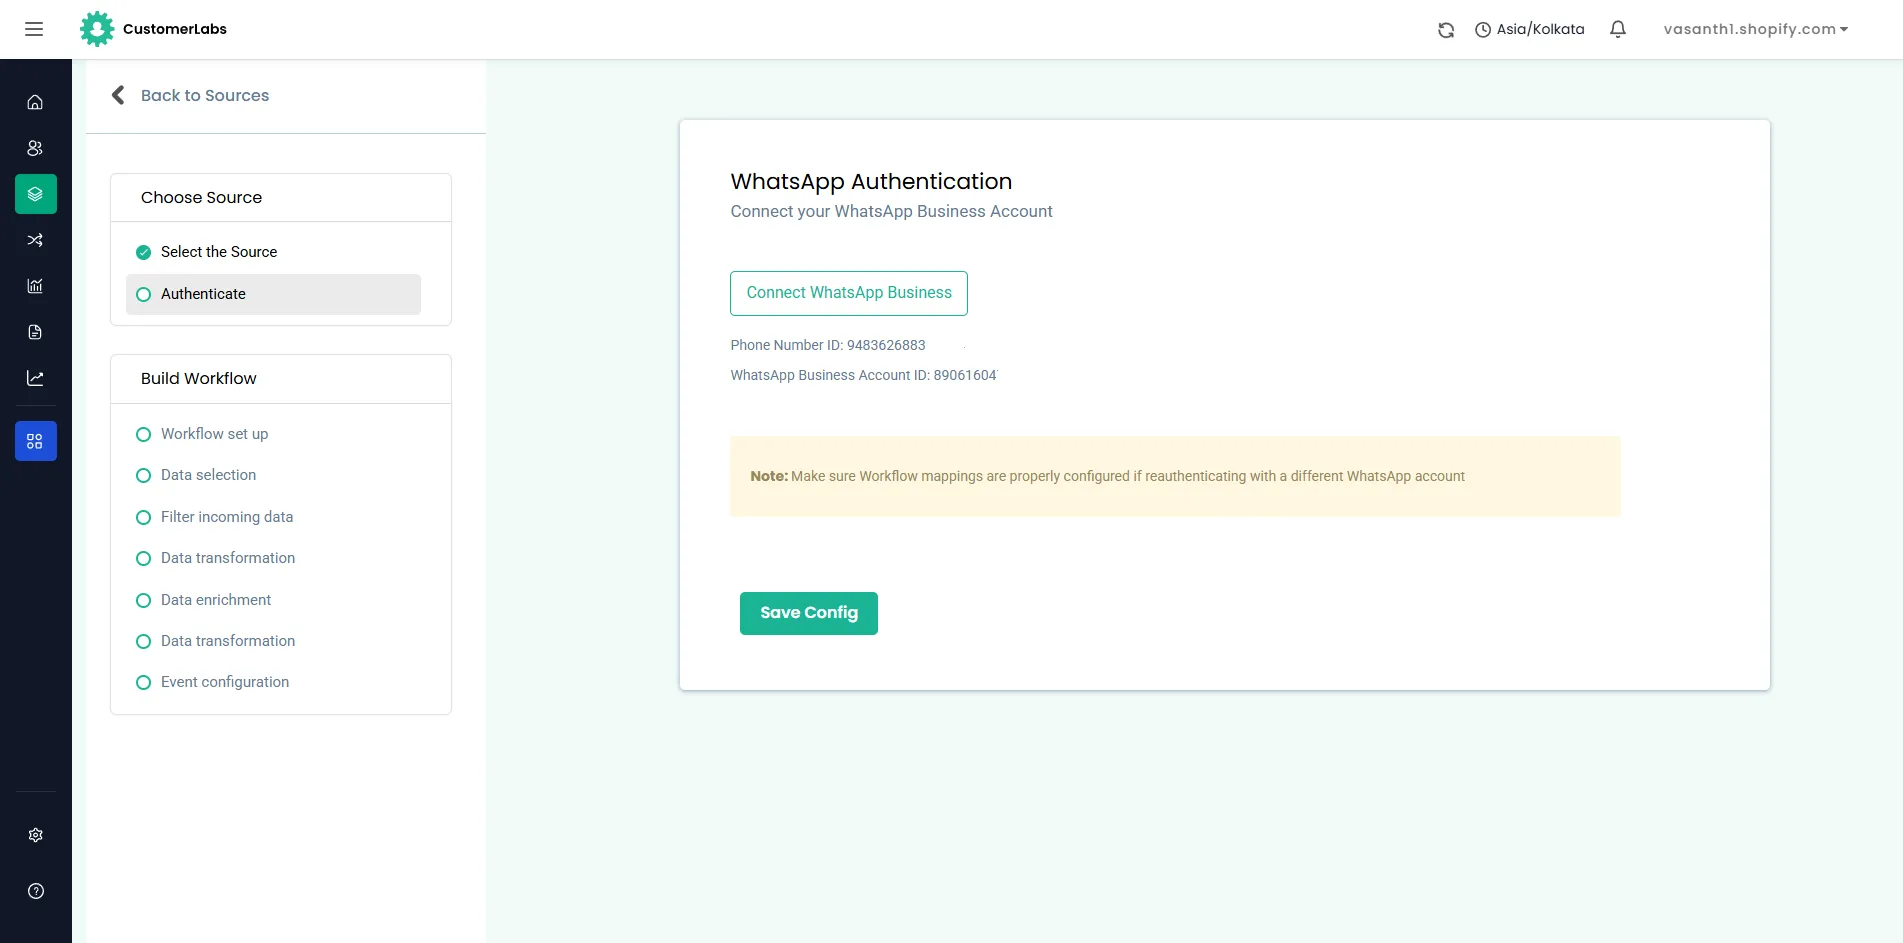Open the bar chart icon in sidebar
Screen dimensions: 1903x943
tap(35, 286)
